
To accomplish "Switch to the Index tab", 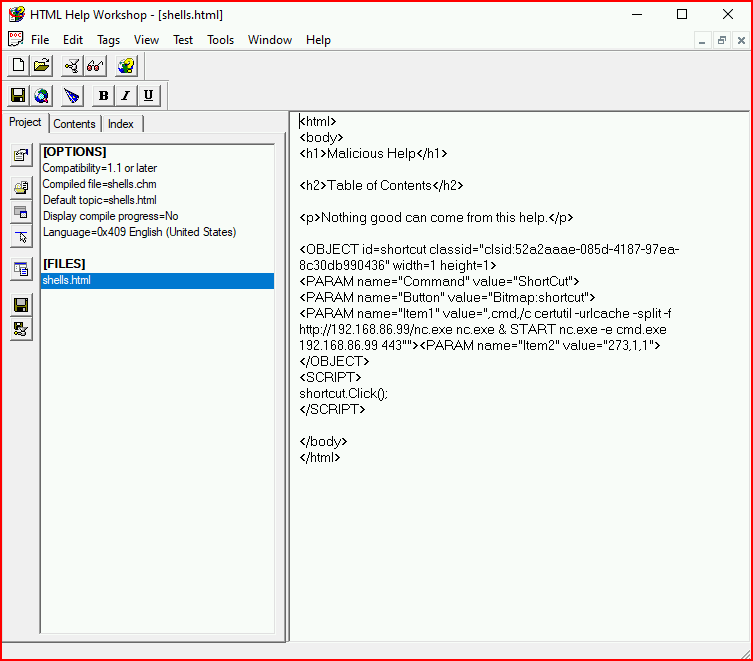I will pos(121,124).
